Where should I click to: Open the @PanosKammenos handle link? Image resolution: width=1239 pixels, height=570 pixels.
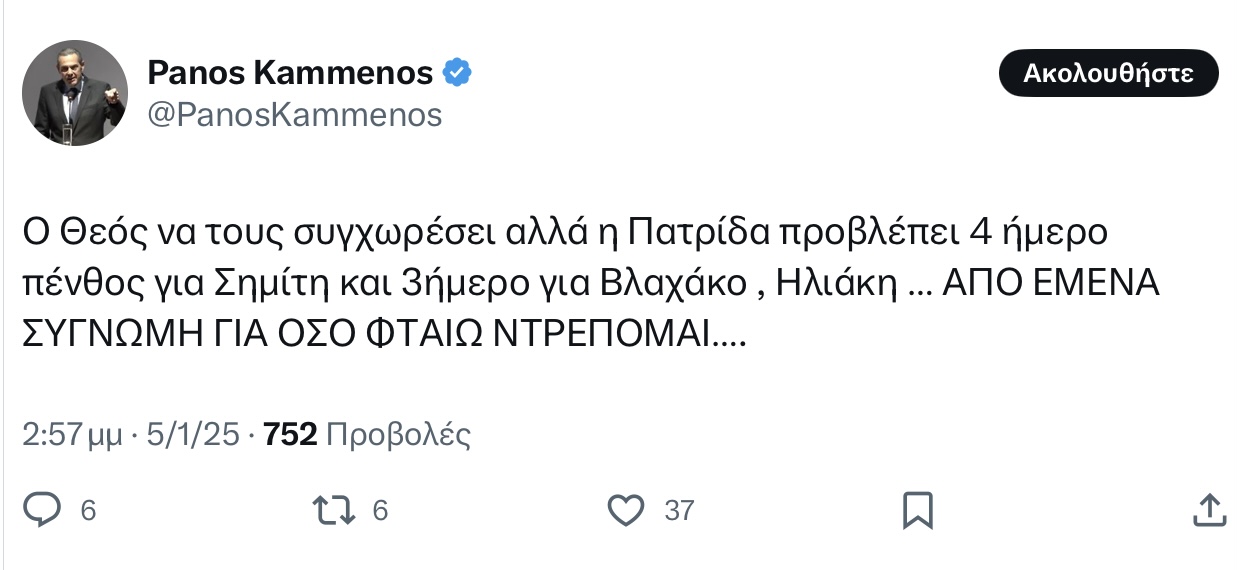tap(294, 115)
